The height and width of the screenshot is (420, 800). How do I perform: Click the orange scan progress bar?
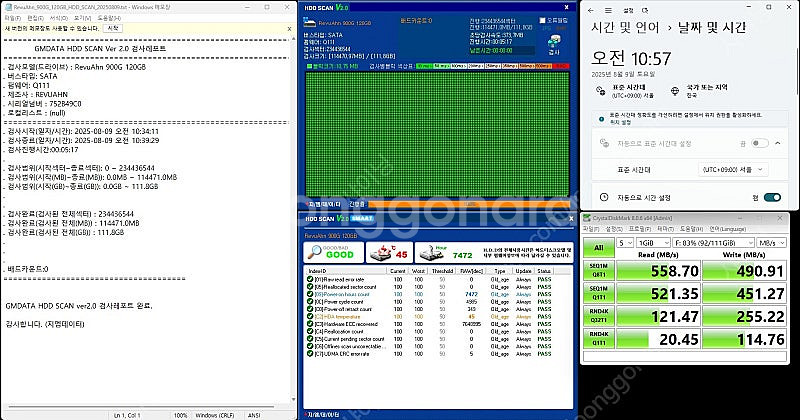coord(468,204)
